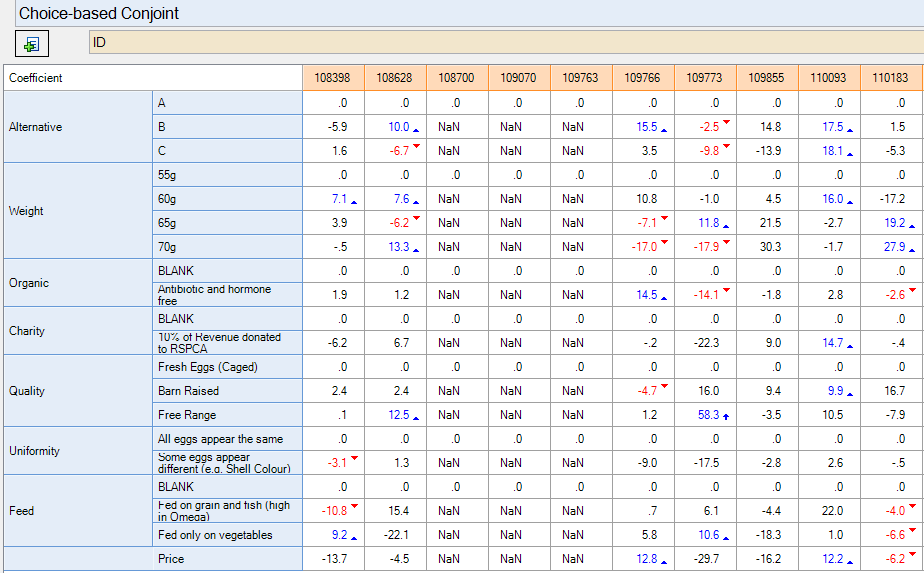Click the green add icon beside the ID field
The height and width of the screenshot is (573, 924).
coord(32,44)
